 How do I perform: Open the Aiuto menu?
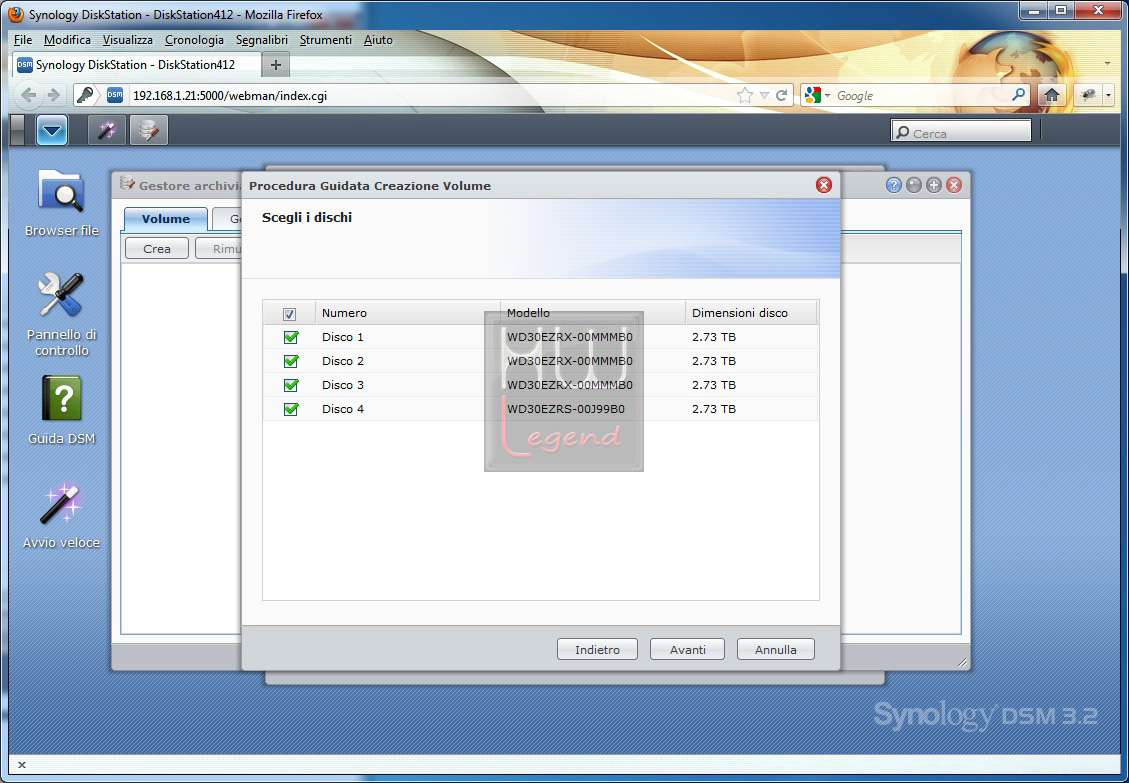point(378,40)
